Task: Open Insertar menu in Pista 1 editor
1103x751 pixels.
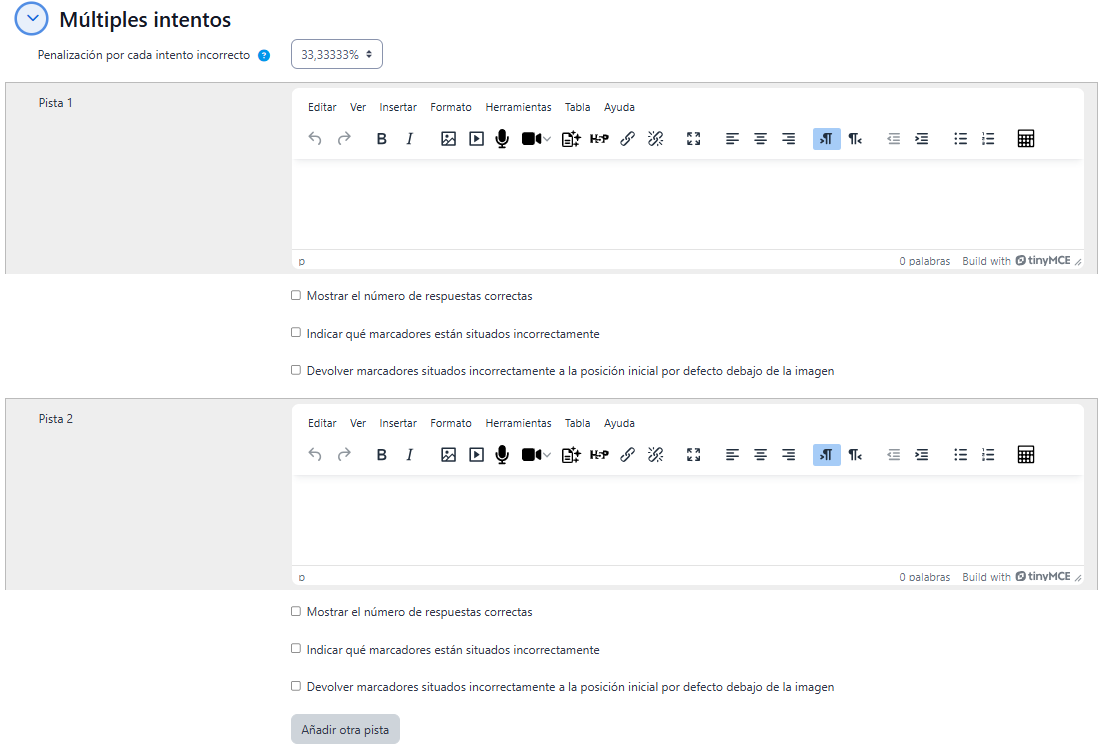Action: pos(398,107)
